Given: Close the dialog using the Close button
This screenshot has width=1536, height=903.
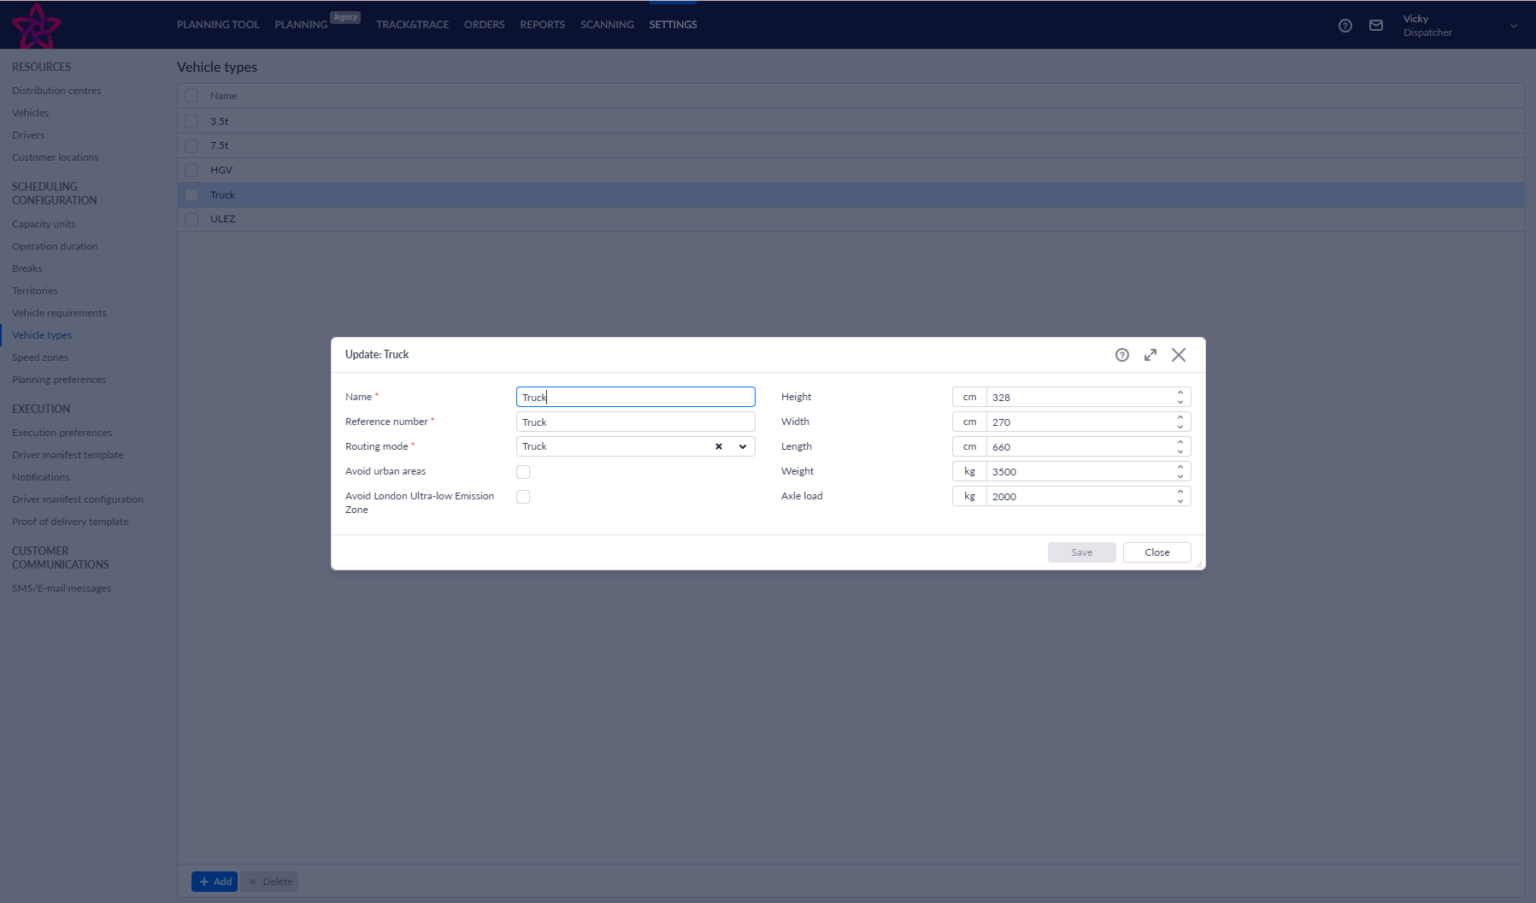Looking at the screenshot, I should click(x=1156, y=552).
